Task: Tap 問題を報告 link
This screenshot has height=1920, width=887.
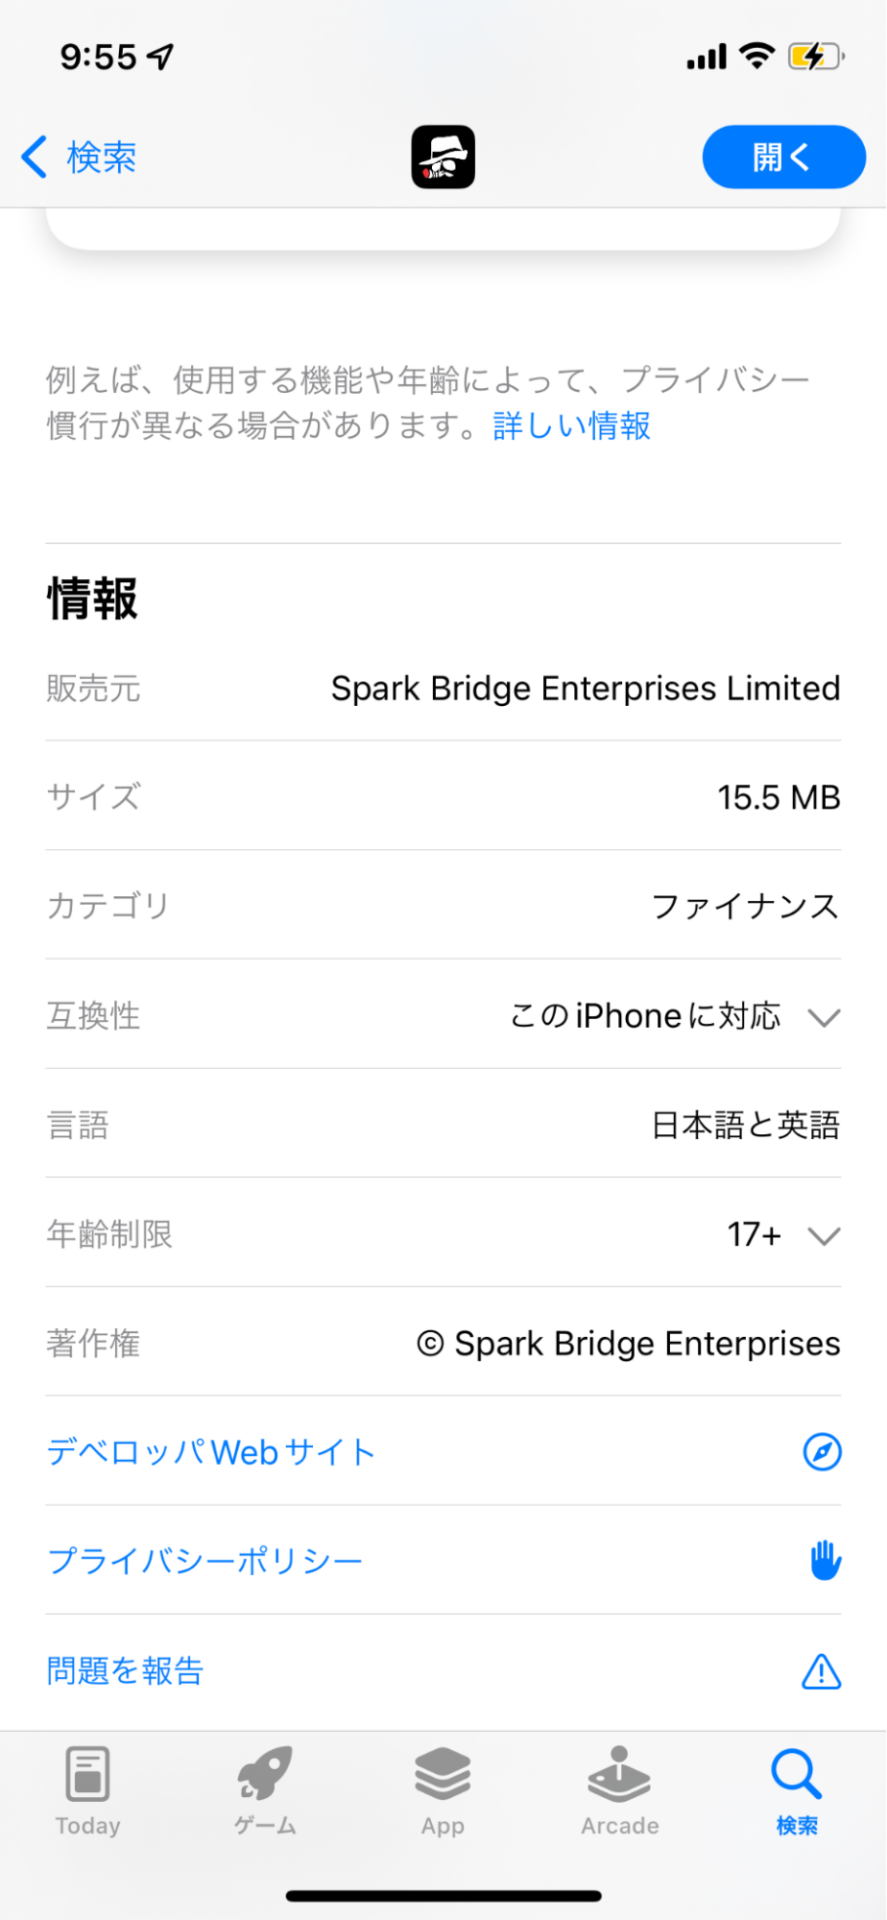Action: pos(125,1670)
